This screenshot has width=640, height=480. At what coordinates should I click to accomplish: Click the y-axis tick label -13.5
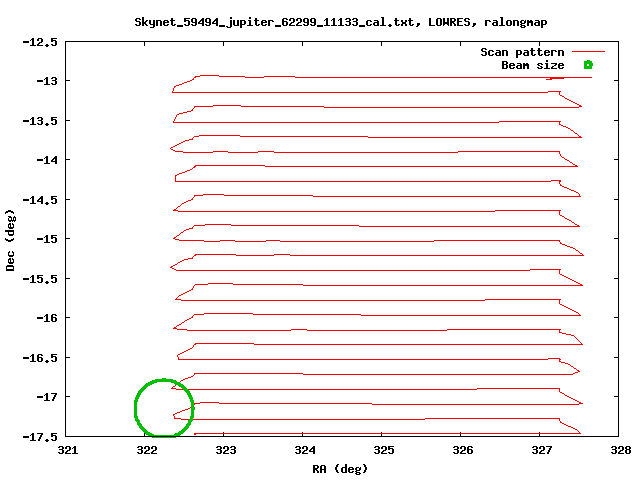pos(40,121)
